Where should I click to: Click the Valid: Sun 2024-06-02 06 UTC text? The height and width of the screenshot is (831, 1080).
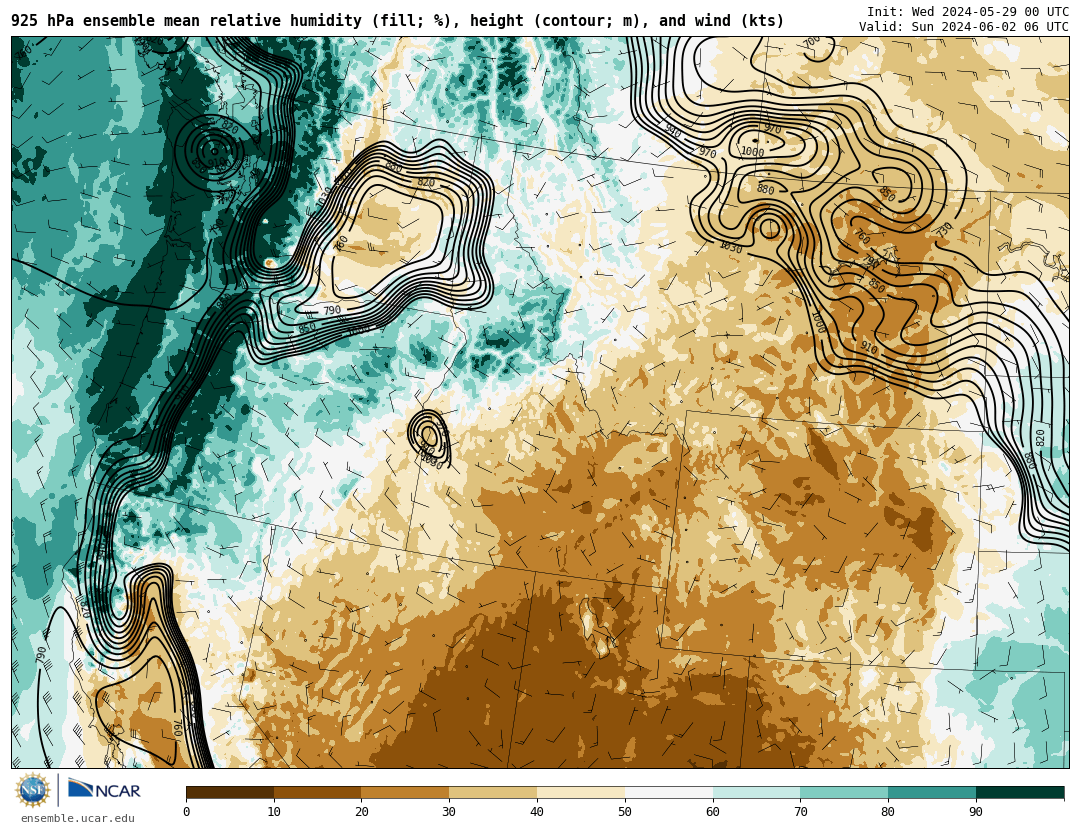964,27
